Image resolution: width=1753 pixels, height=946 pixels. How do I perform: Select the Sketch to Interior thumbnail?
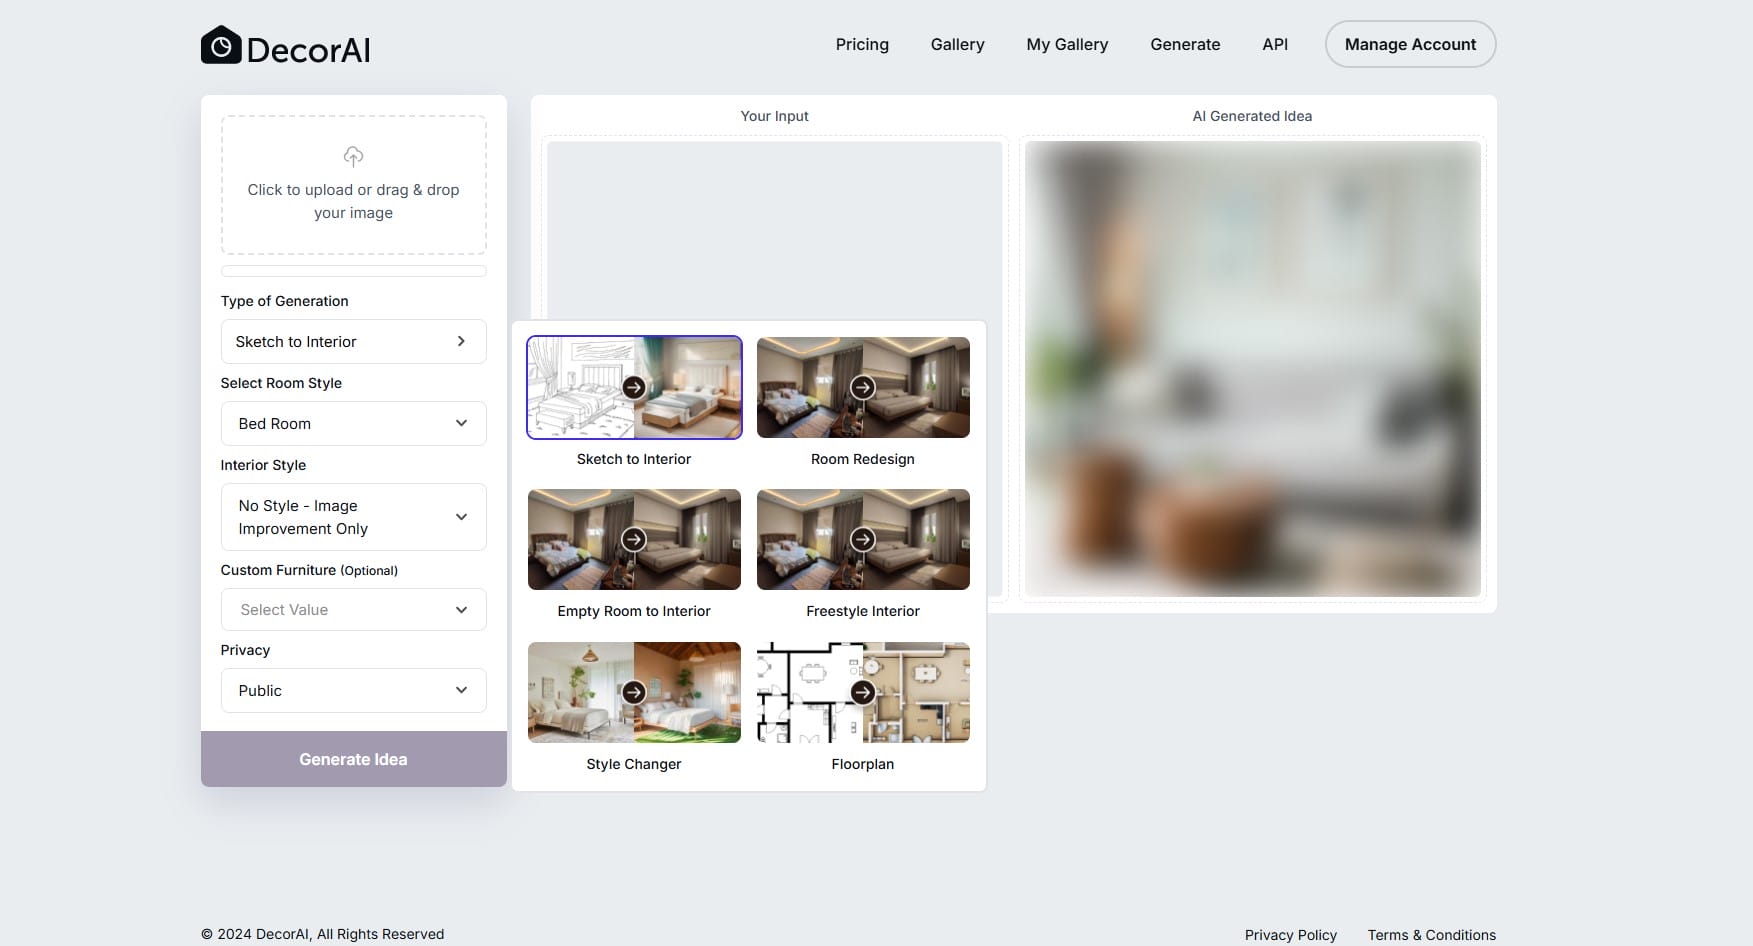point(634,388)
